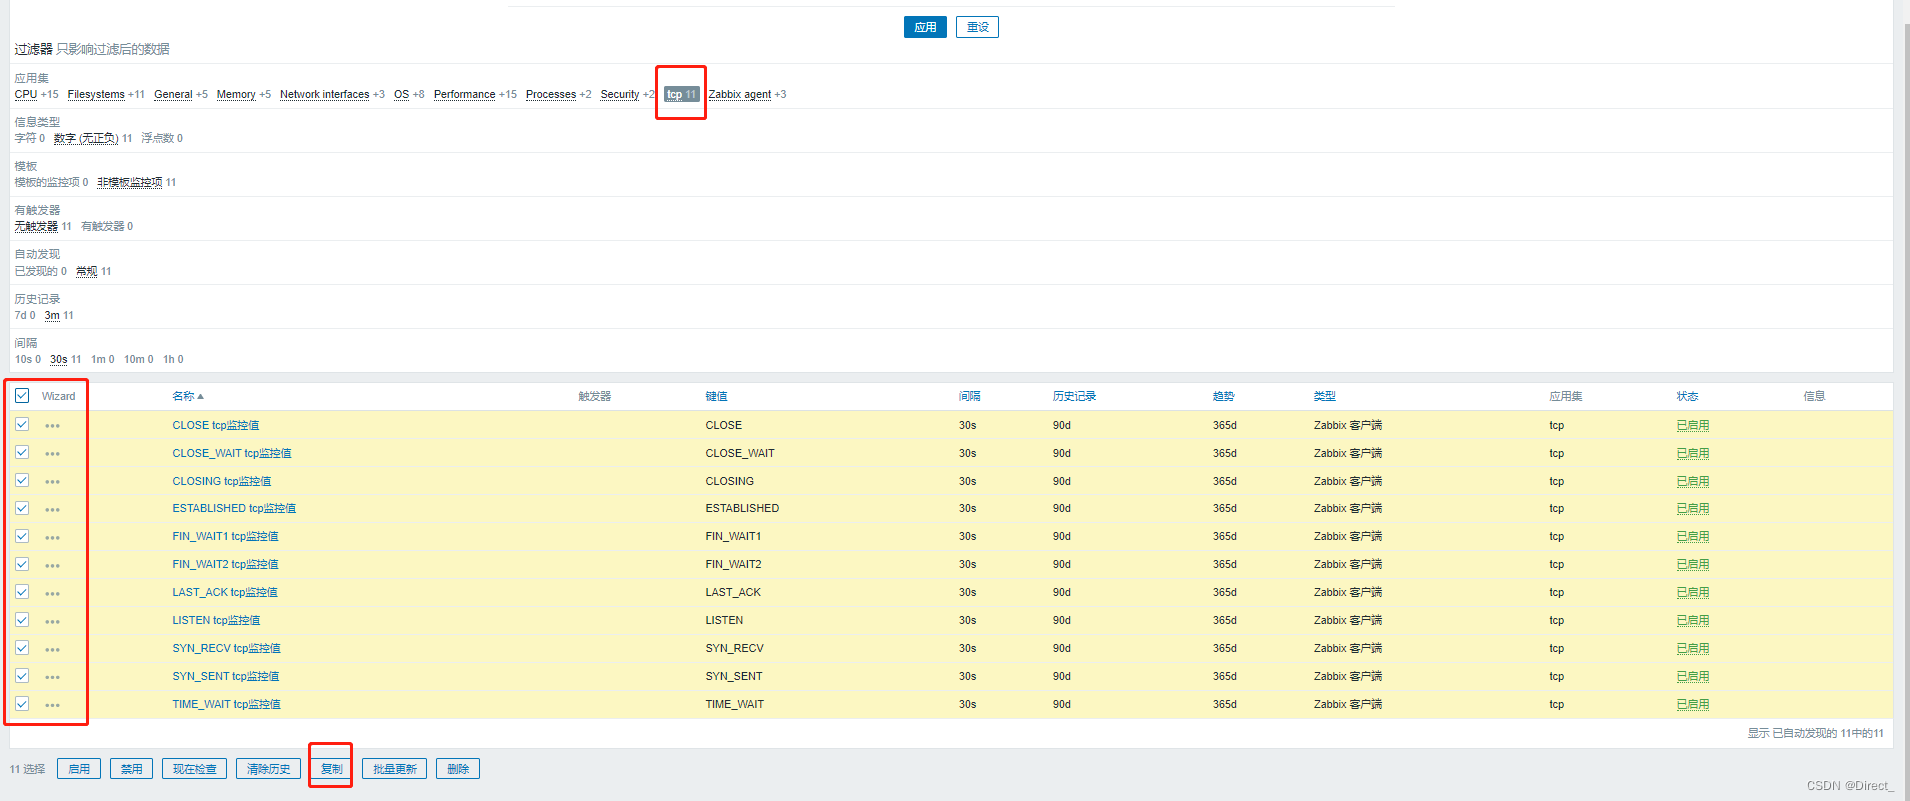The image size is (1910, 801).
Task: Click the 删除 delete button
Action: 458,769
